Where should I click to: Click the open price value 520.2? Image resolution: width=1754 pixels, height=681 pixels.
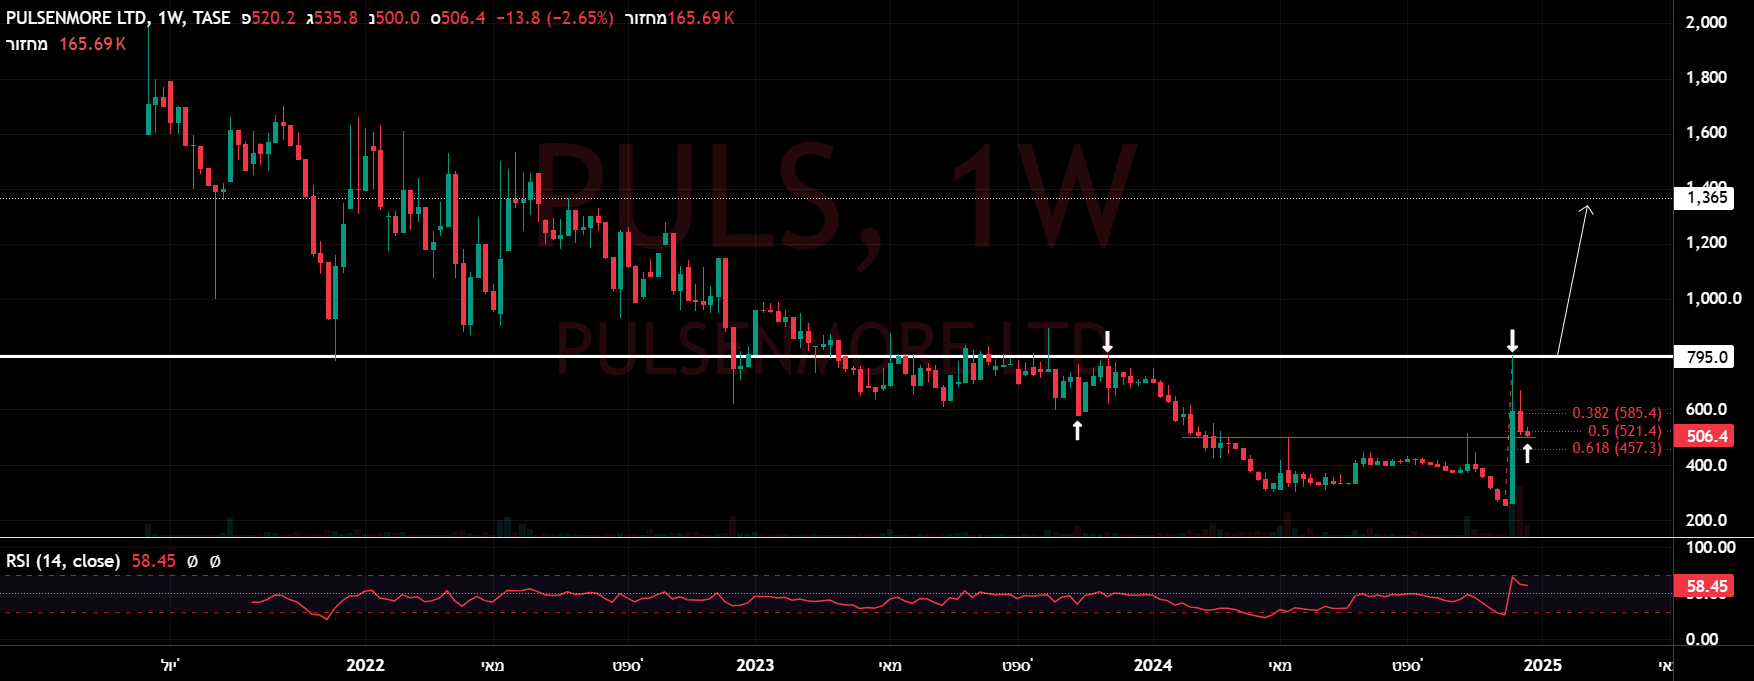tap(273, 18)
